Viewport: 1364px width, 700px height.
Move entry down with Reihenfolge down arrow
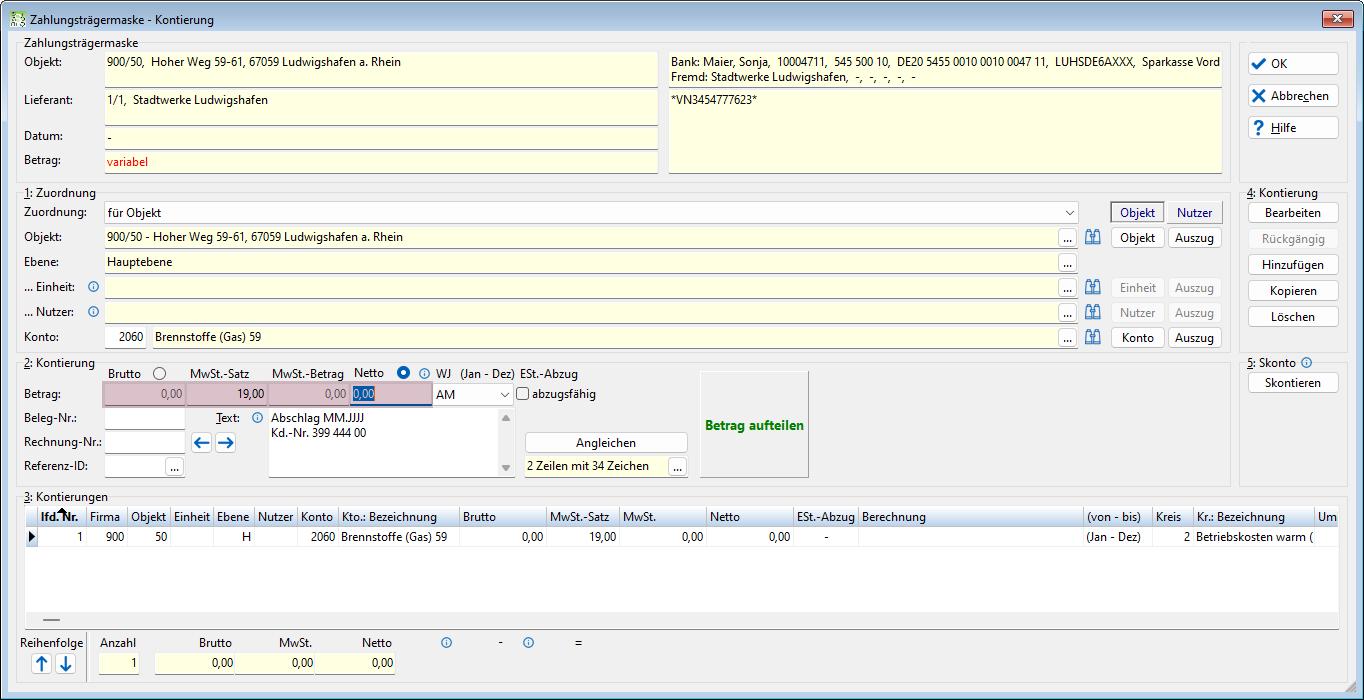tap(66, 664)
